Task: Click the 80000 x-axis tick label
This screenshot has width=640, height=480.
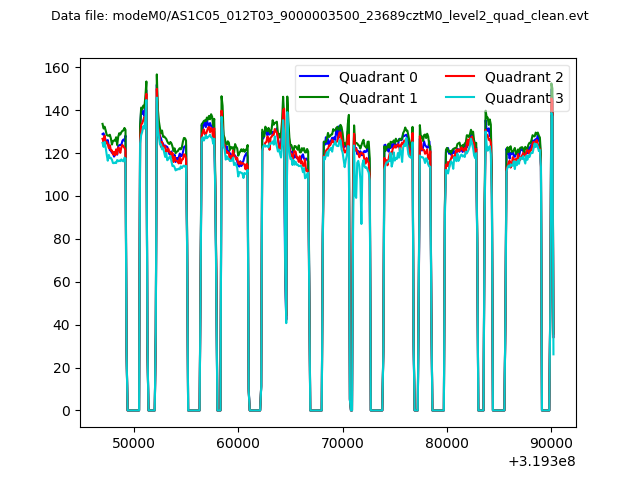Action: click(446, 443)
